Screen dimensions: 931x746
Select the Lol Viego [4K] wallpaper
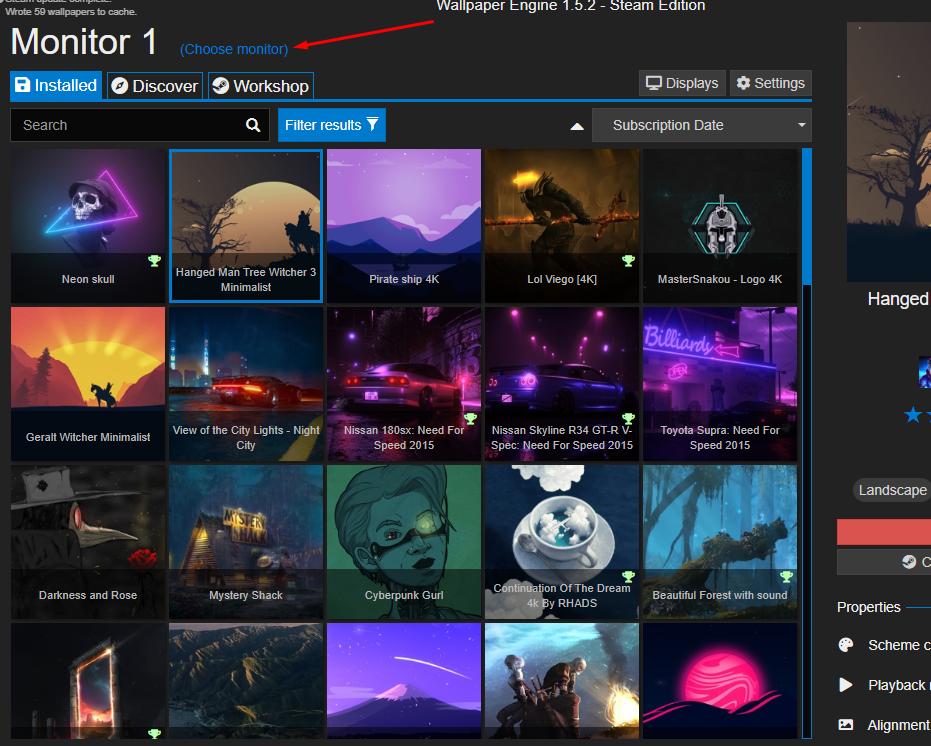[562, 226]
